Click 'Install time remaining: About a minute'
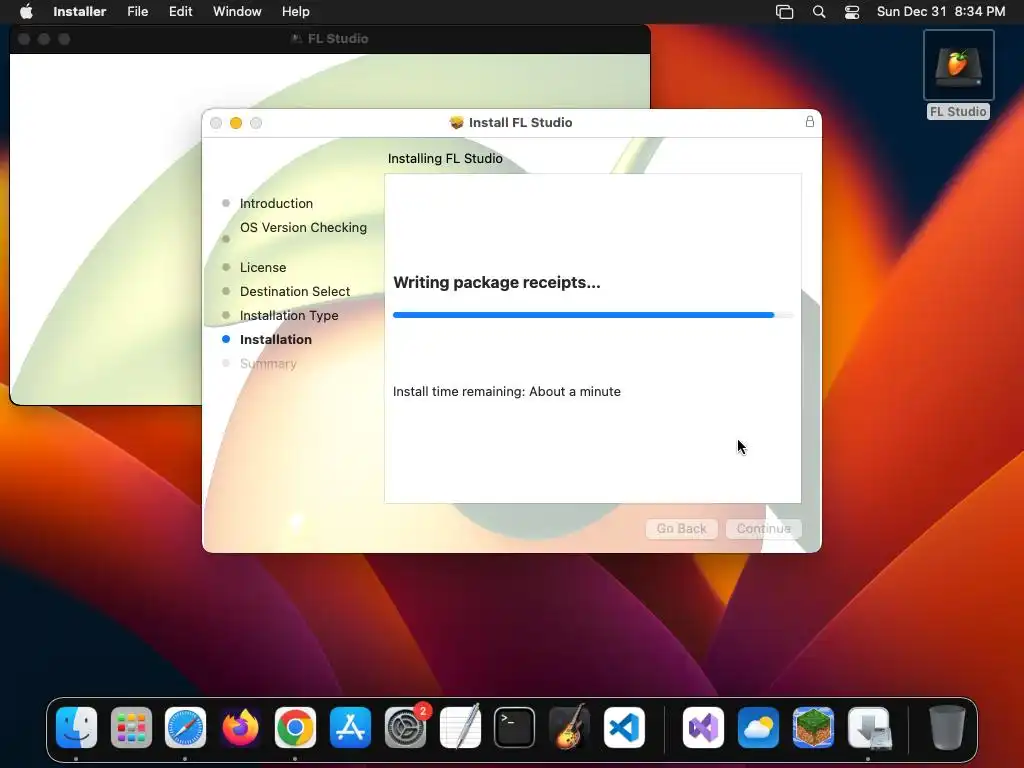This screenshot has width=1024, height=768. click(x=507, y=391)
